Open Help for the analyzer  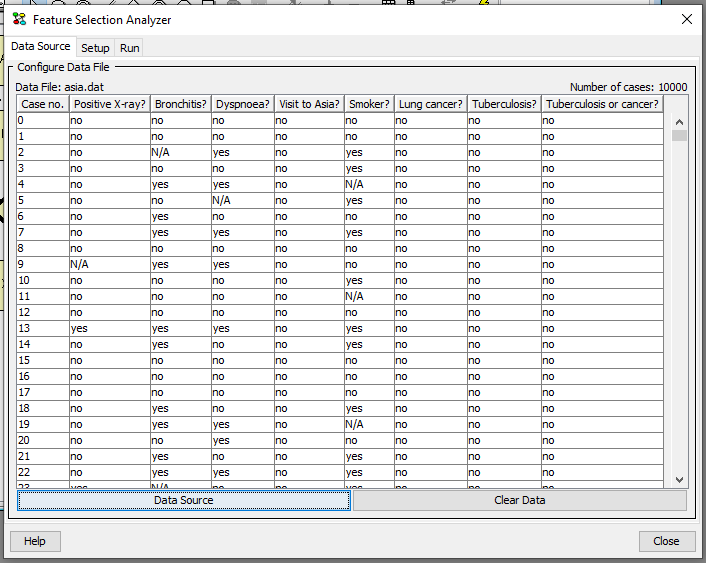(35, 541)
